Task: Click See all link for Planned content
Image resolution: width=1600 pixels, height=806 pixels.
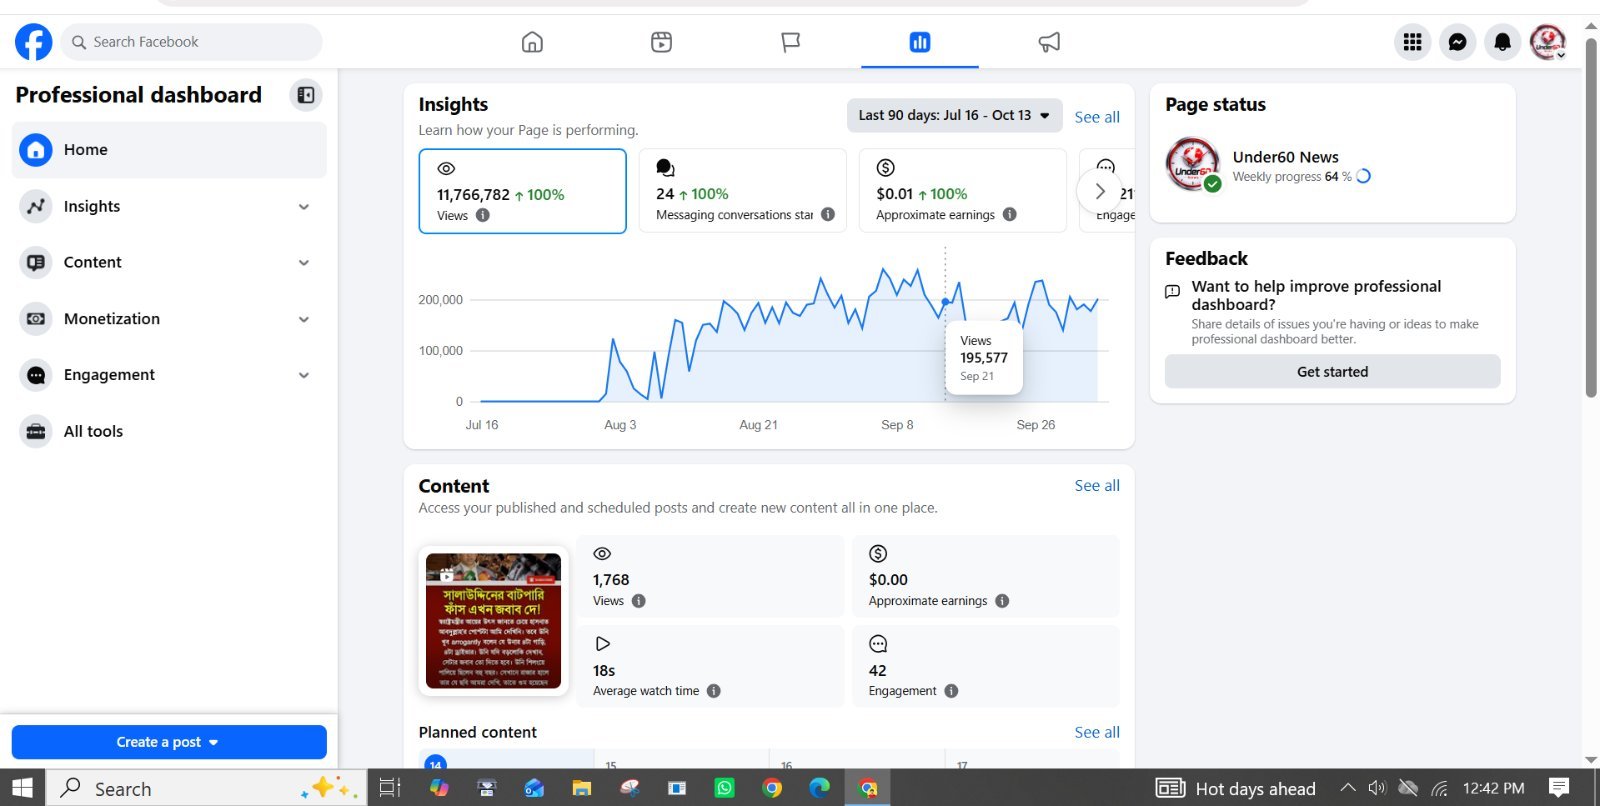Action: coord(1097,733)
